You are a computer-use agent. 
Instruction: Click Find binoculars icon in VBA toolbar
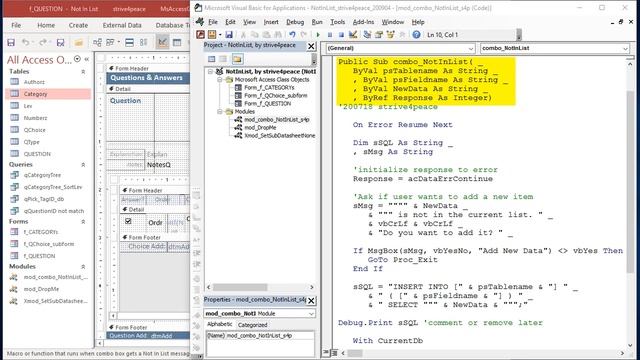click(278, 35)
